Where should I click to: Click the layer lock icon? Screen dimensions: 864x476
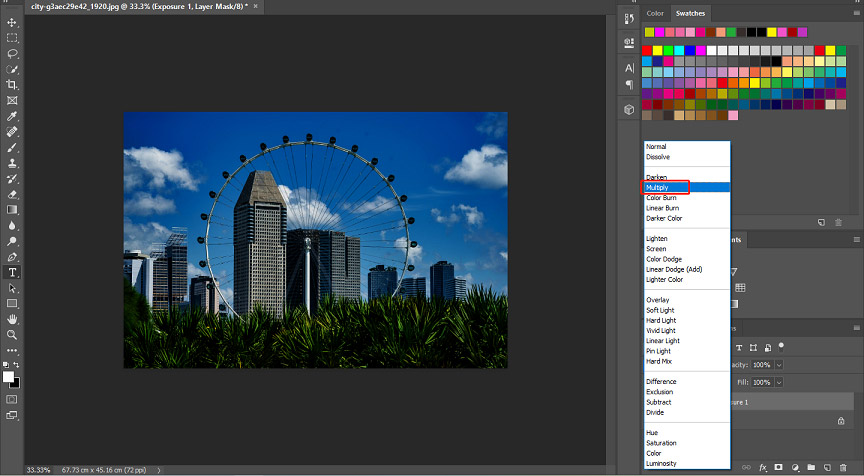pyautogui.click(x=841, y=421)
